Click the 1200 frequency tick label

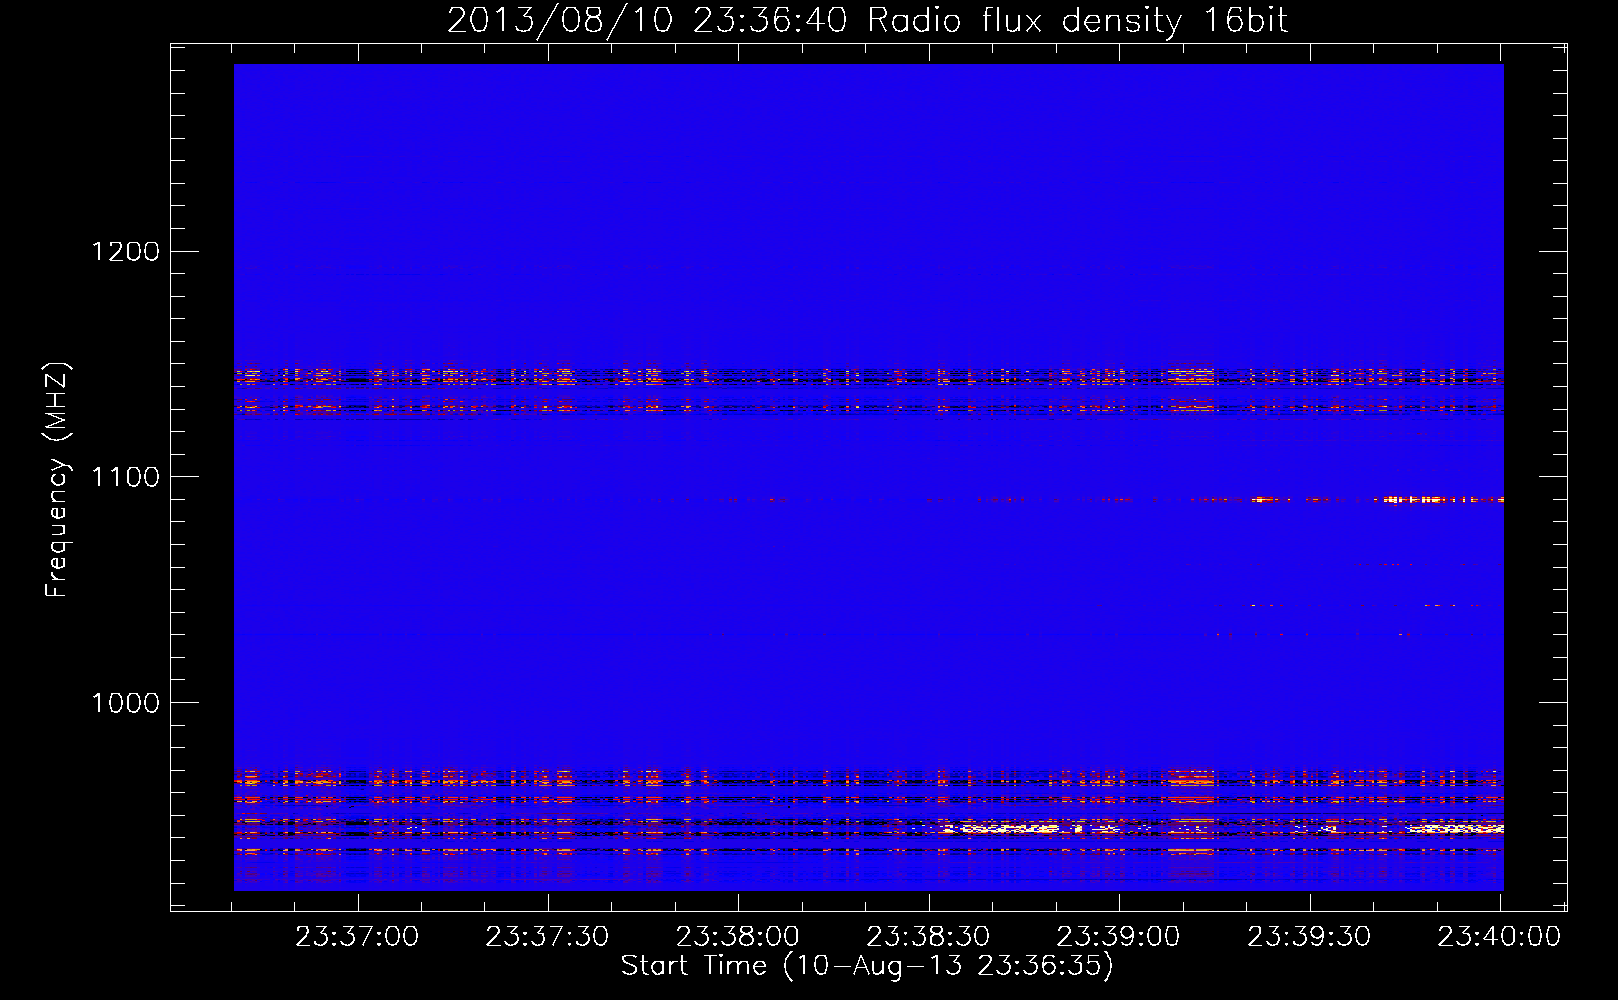[x=125, y=251]
